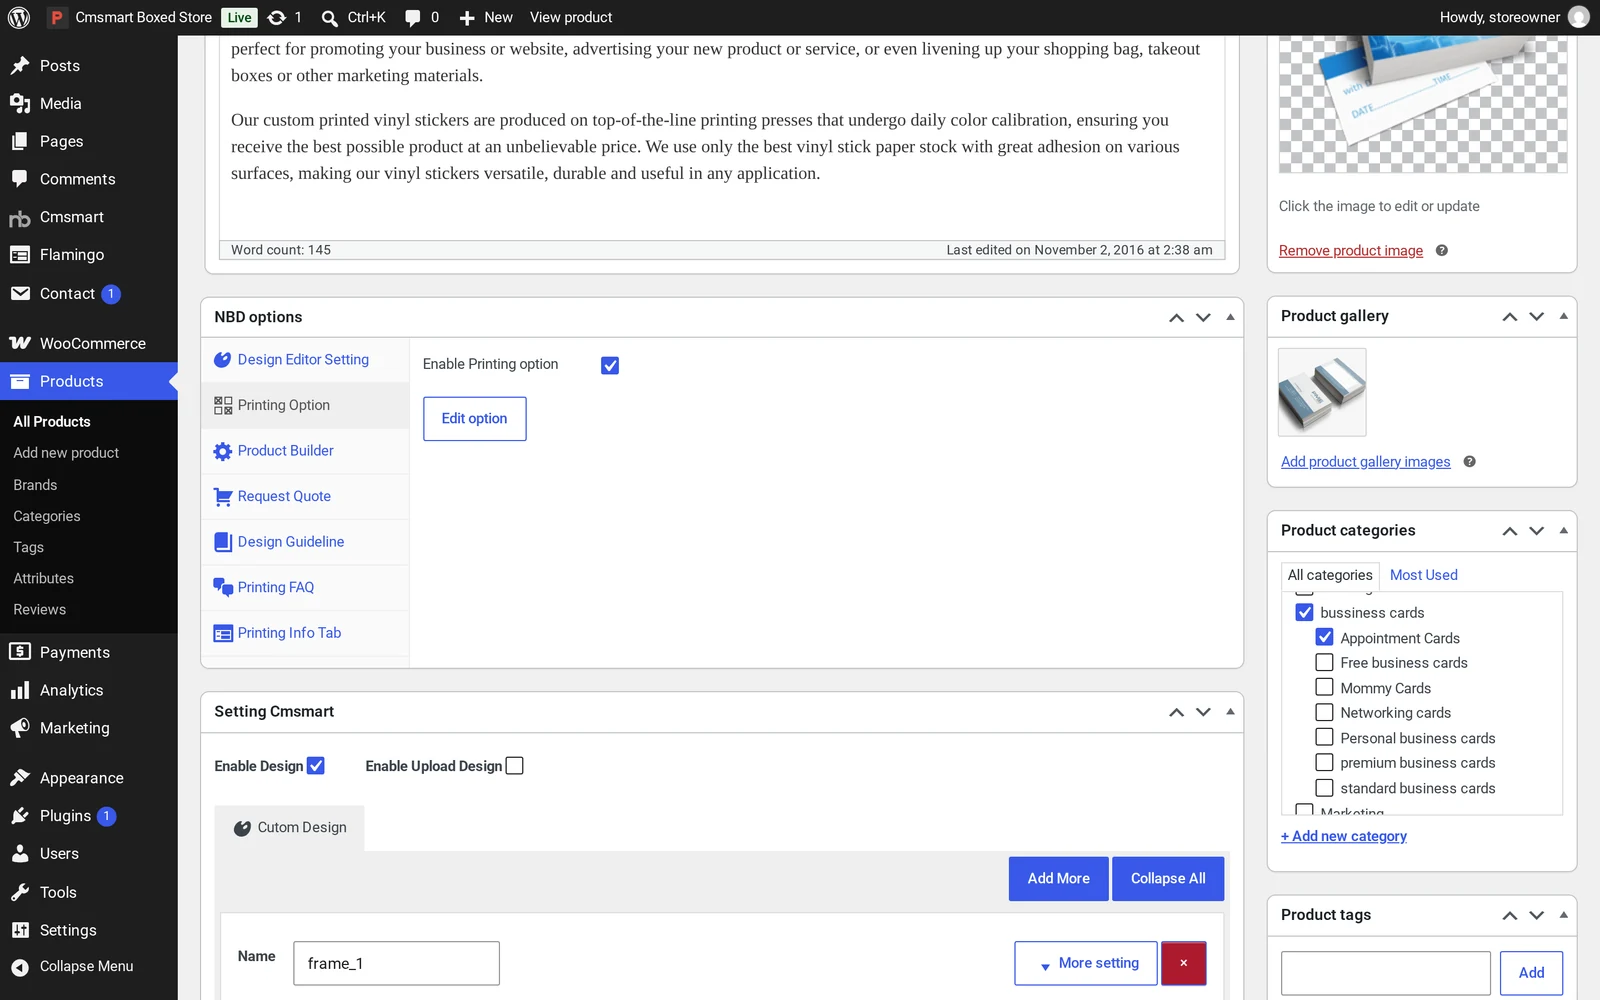Toggle the Product gallery panel
This screenshot has width=1600, height=1000.
click(x=1563, y=316)
